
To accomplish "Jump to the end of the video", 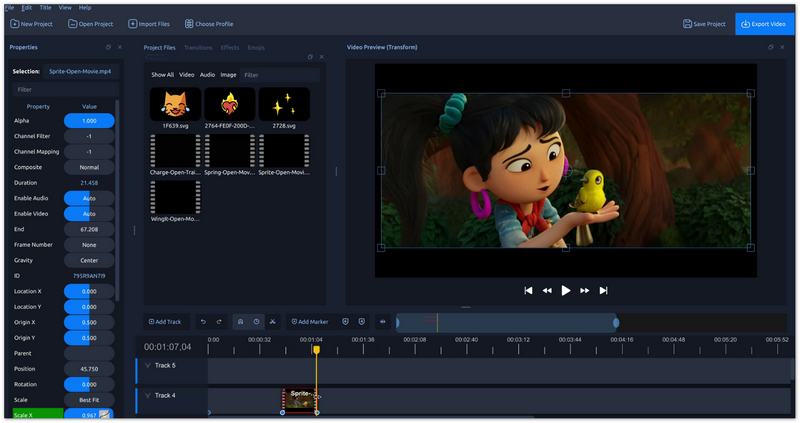I will 604,290.
